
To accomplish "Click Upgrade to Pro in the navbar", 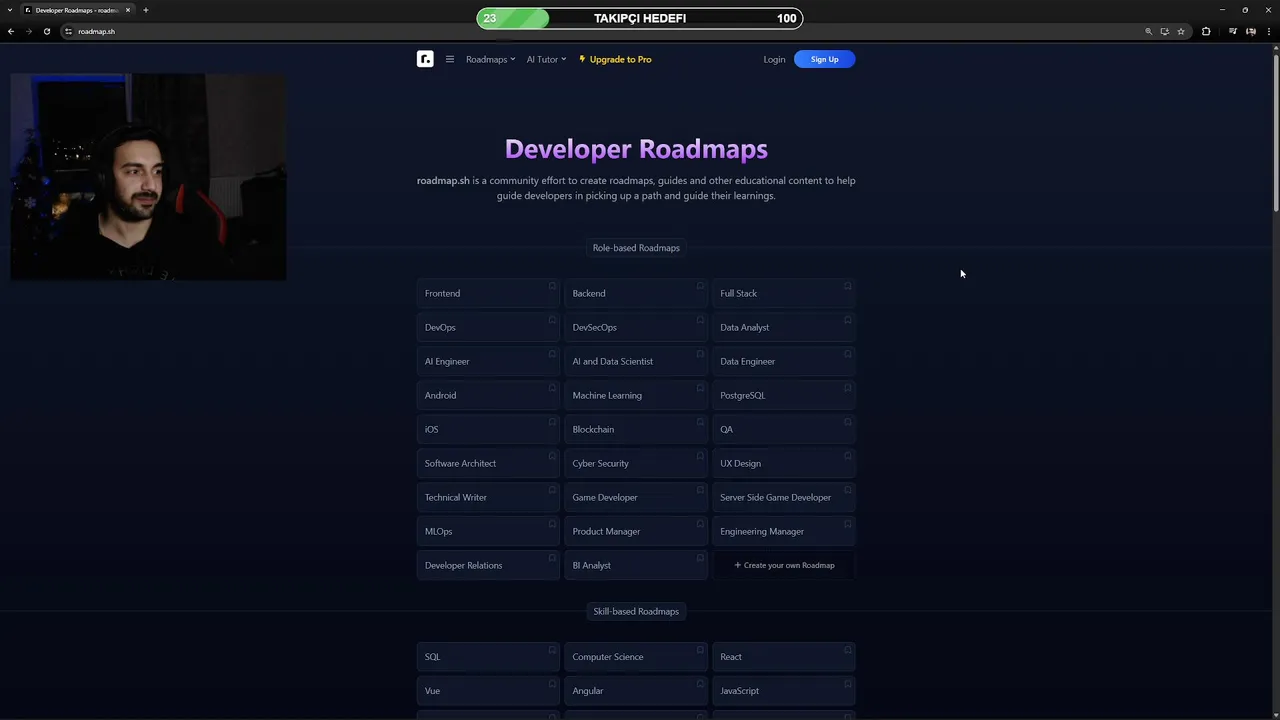I will (615, 59).
